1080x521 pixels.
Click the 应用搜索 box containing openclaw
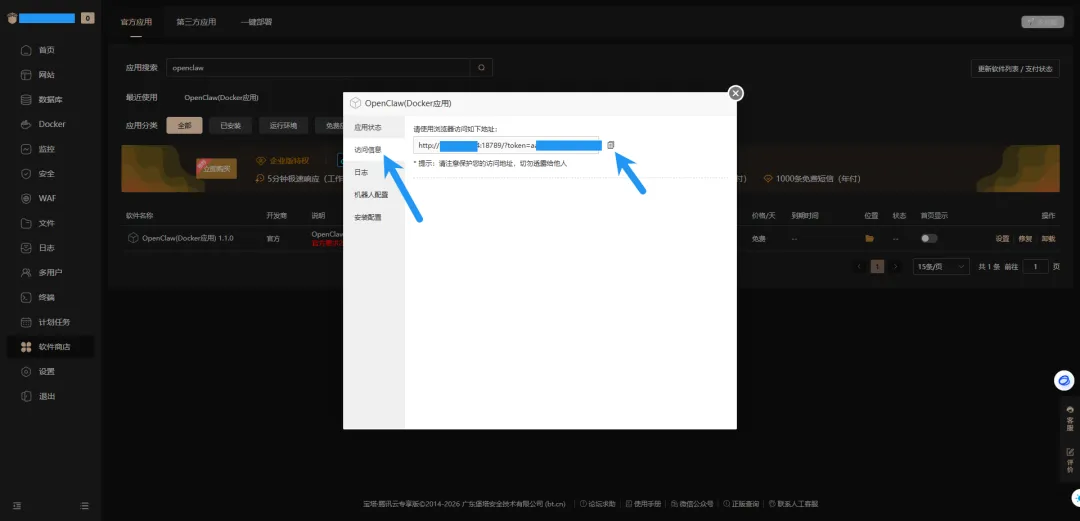click(x=318, y=68)
